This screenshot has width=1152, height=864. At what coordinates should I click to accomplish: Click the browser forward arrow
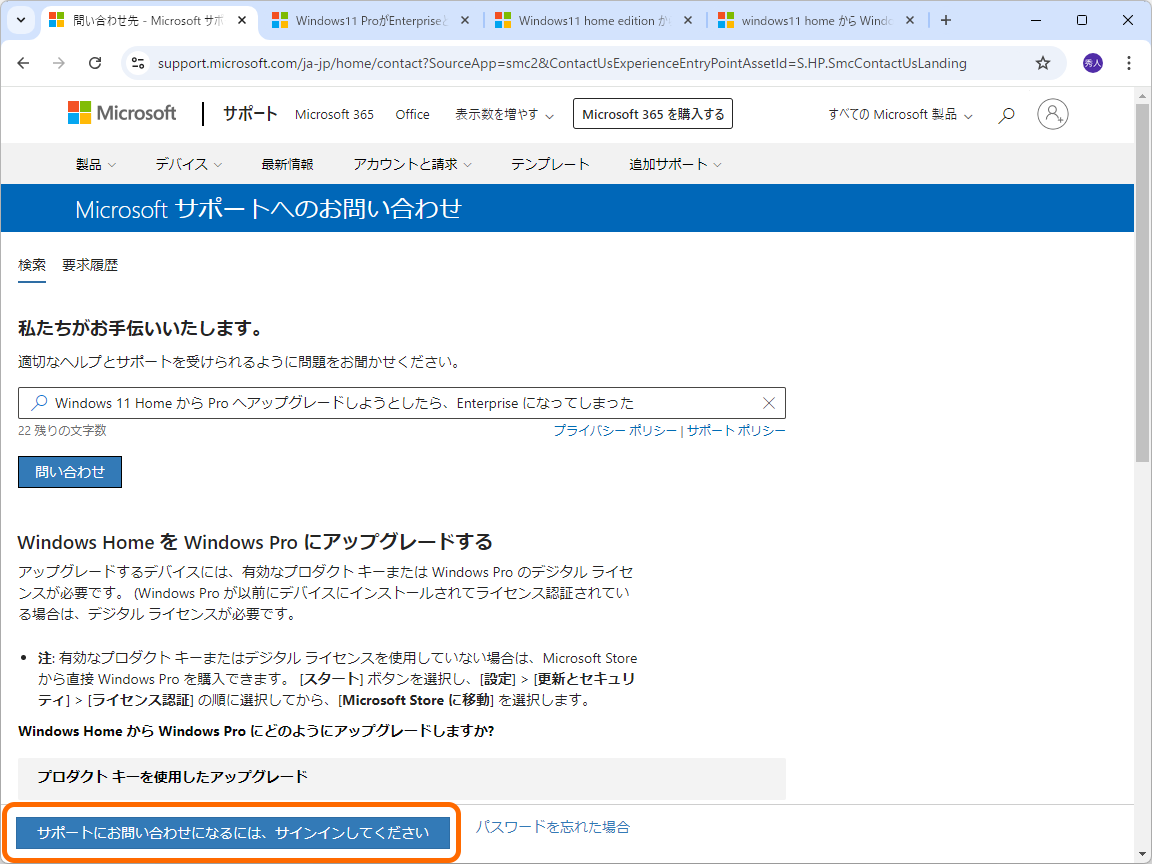59,62
